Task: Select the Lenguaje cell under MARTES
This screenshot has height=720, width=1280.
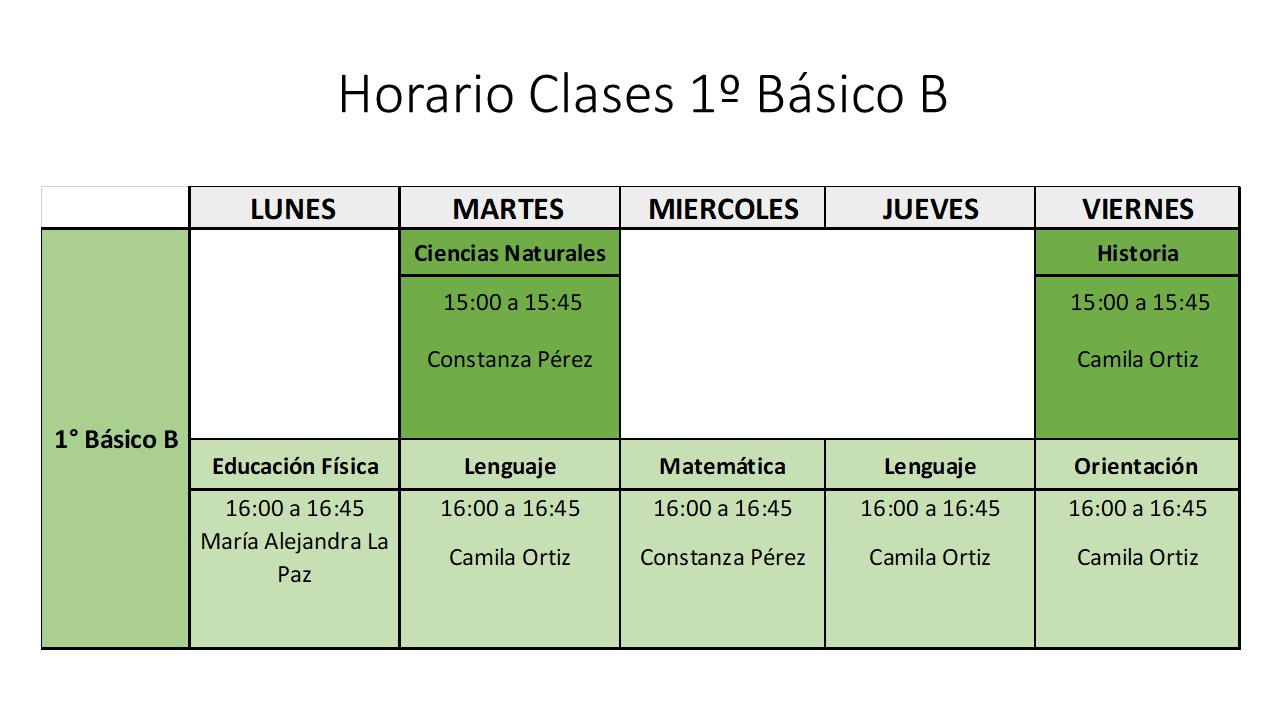Action: [x=509, y=466]
